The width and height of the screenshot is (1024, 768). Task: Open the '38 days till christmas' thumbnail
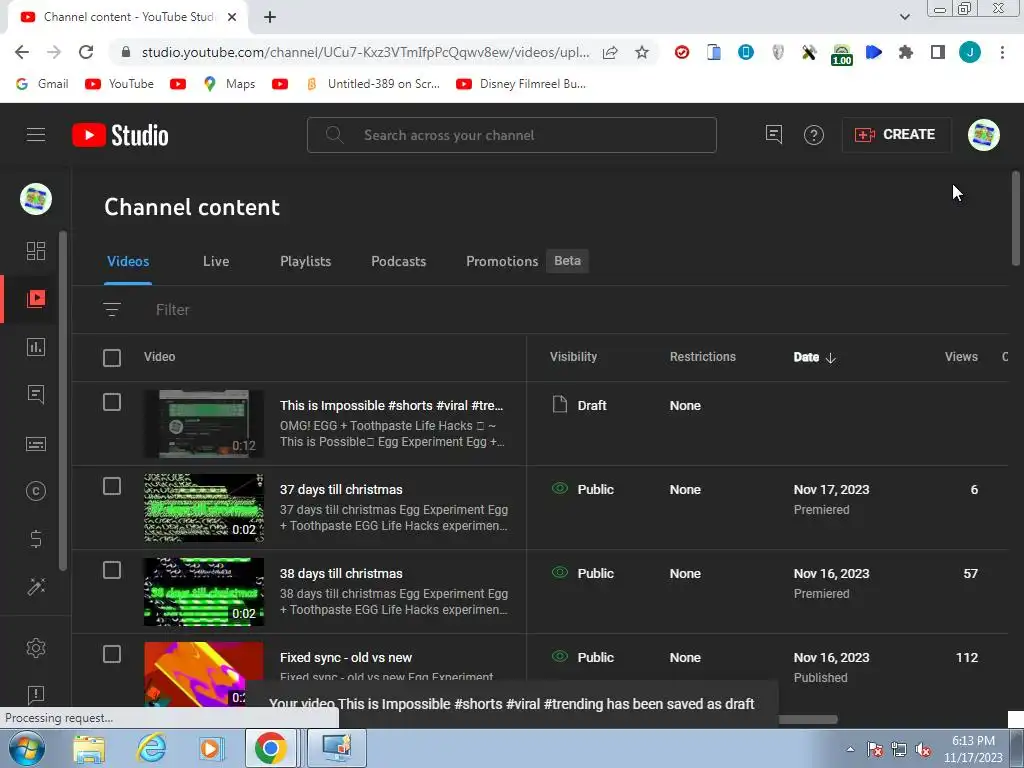[204, 592]
